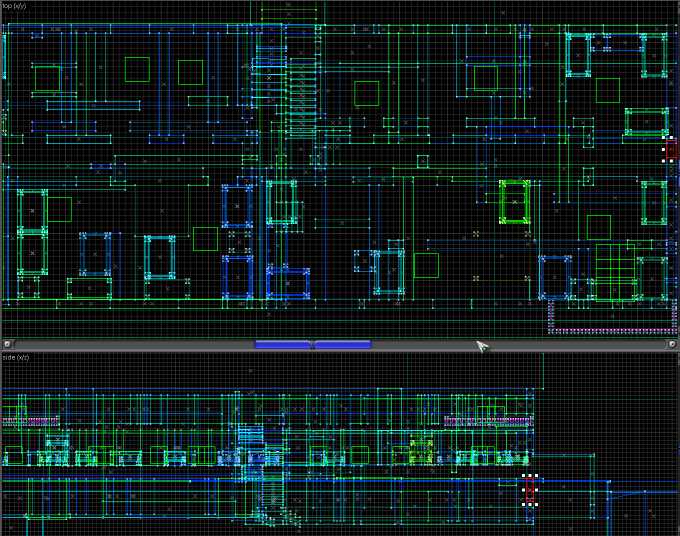Click the horizontal magenta dotted line in the top view
The width and height of the screenshot is (680, 536).
coord(612,331)
